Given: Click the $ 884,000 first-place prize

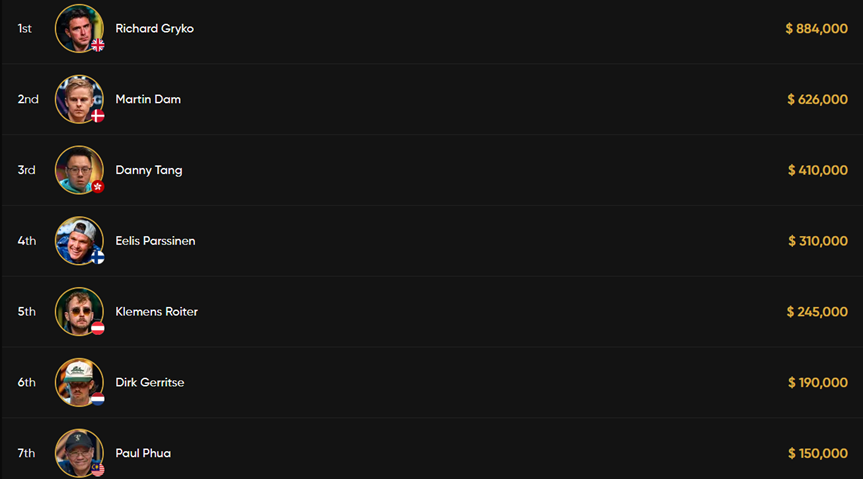Looking at the screenshot, I should click(x=816, y=29).
